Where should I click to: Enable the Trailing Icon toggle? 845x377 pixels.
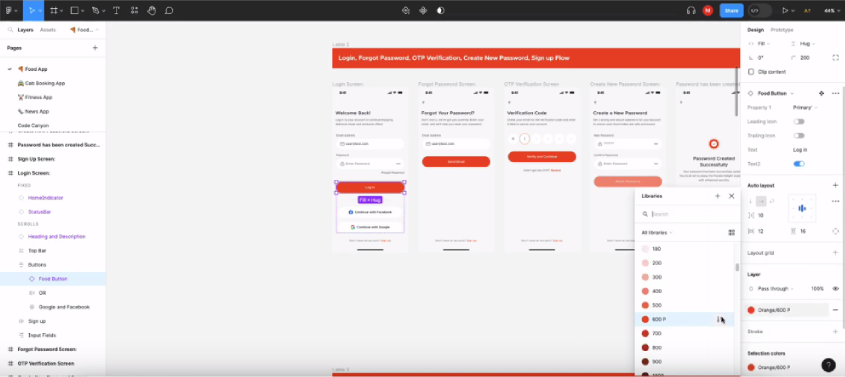point(799,136)
